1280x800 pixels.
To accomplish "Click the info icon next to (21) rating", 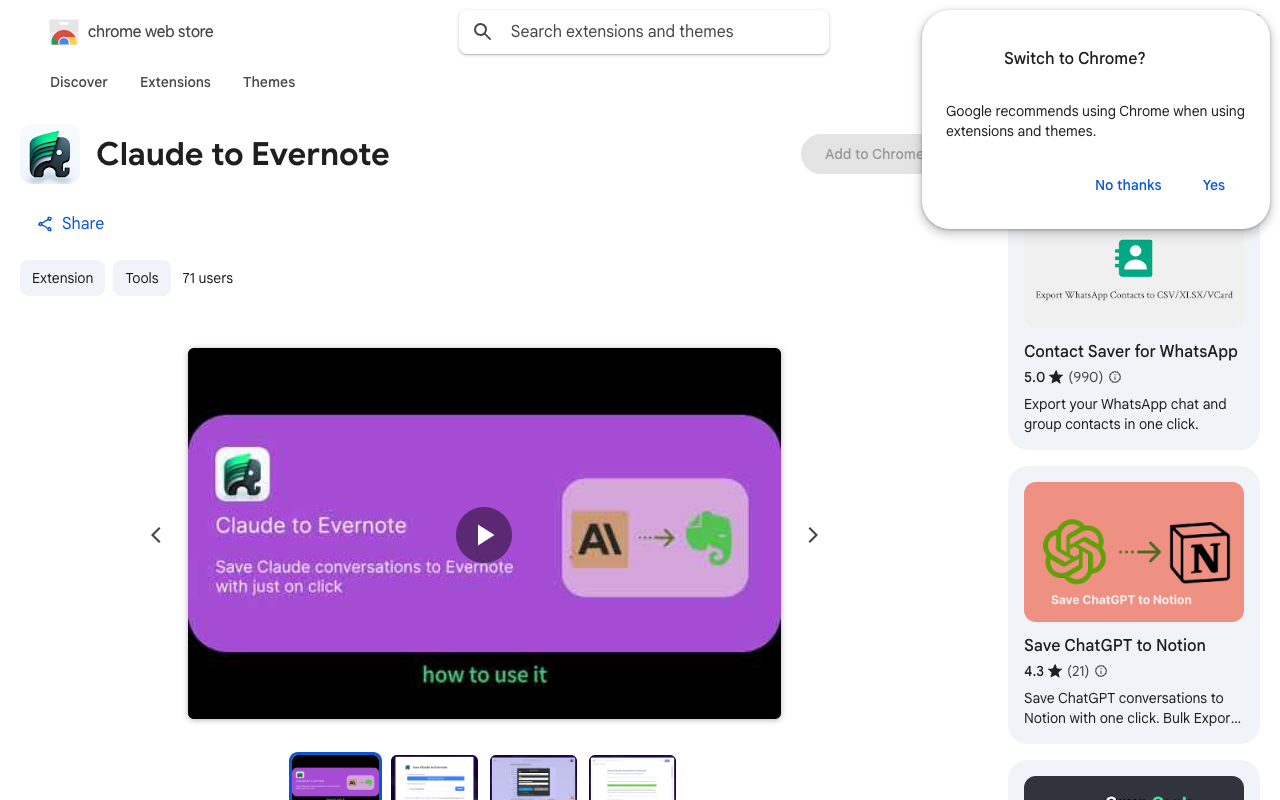I will tap(1101, 671).
